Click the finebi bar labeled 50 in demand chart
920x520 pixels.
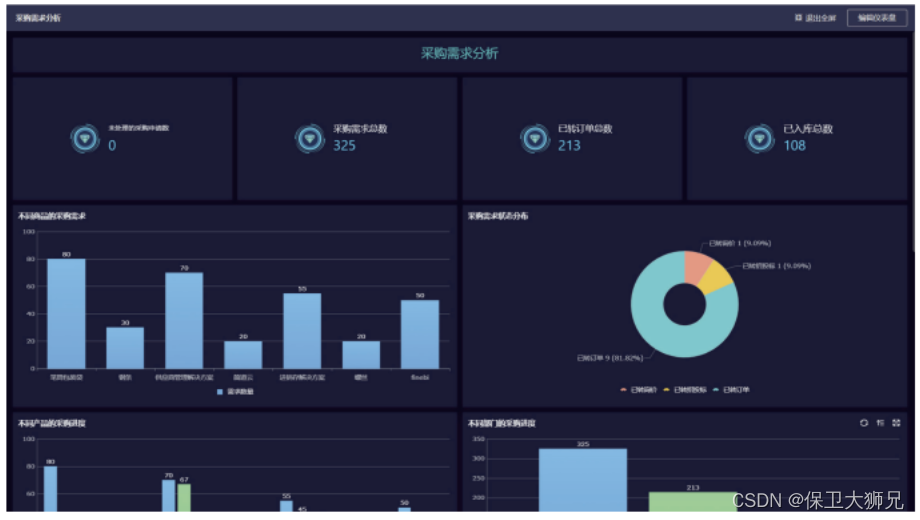[420, 335]
